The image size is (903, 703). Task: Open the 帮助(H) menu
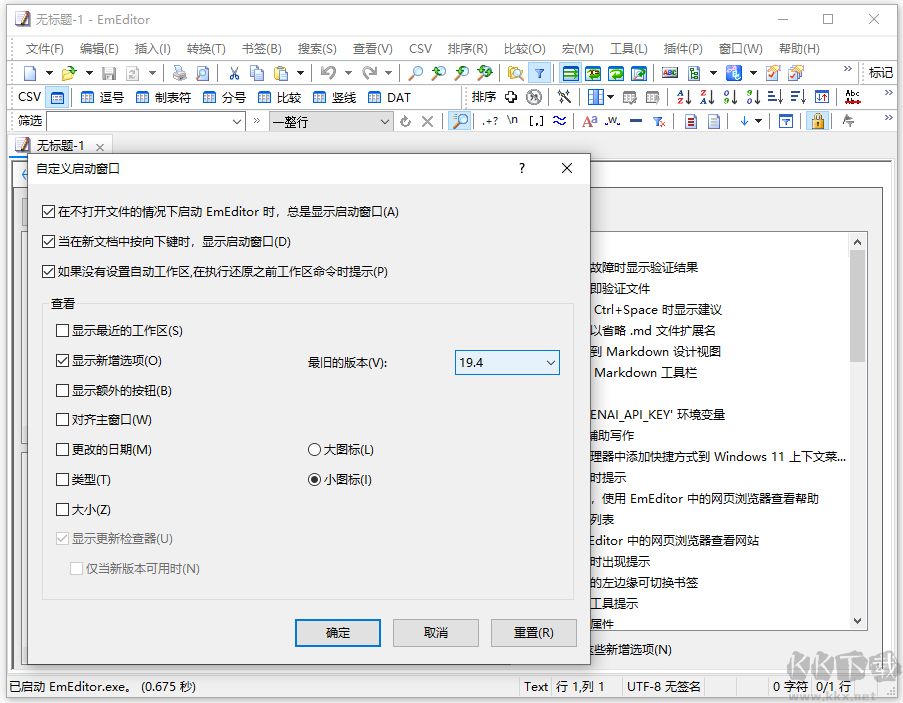[799, 49]
